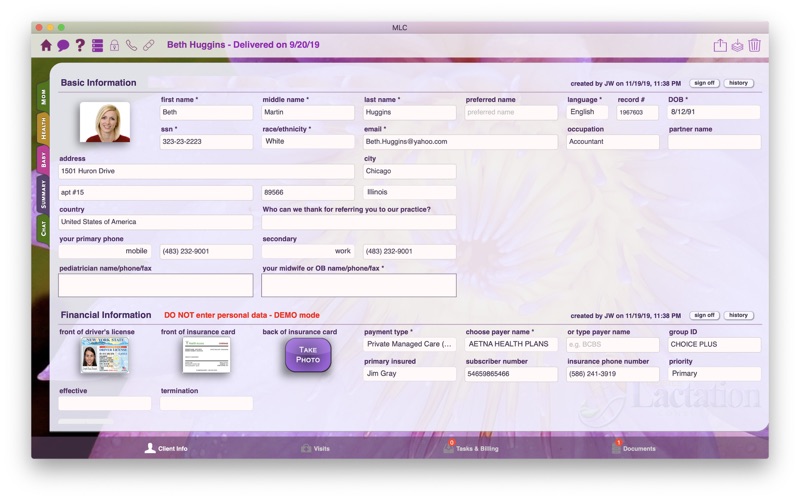Click the padlock icon in toolbar
The image size is (800, 500).
pos(114,45)
